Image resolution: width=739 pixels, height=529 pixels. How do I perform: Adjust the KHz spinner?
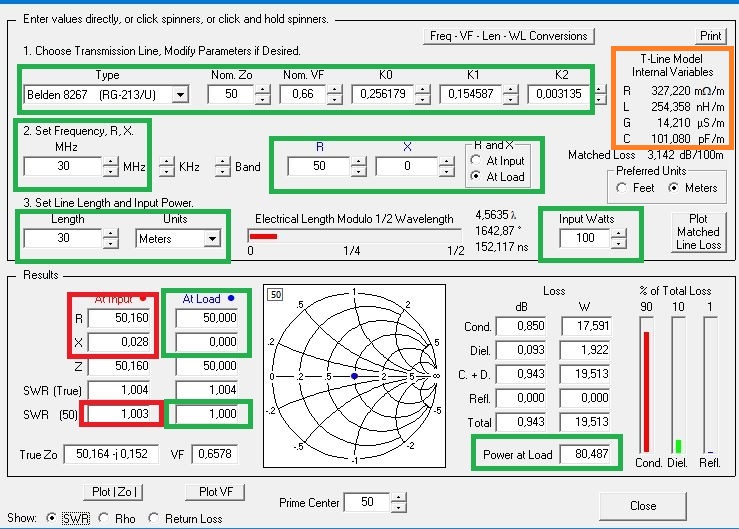[x=166, y=166]
